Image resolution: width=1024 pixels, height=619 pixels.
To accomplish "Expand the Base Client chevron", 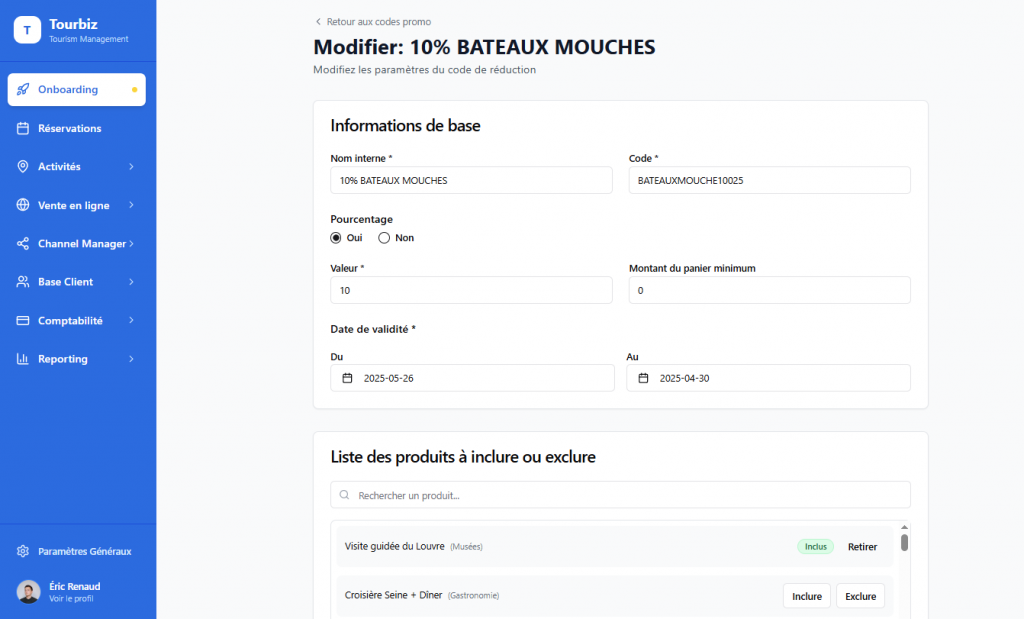I will tap(131, 282).
